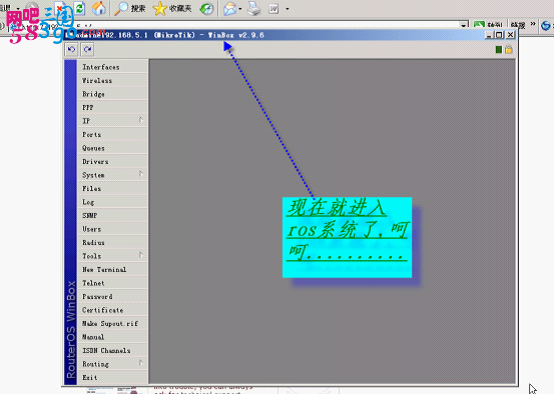Click the browser refresh icon

click(80, 8)
